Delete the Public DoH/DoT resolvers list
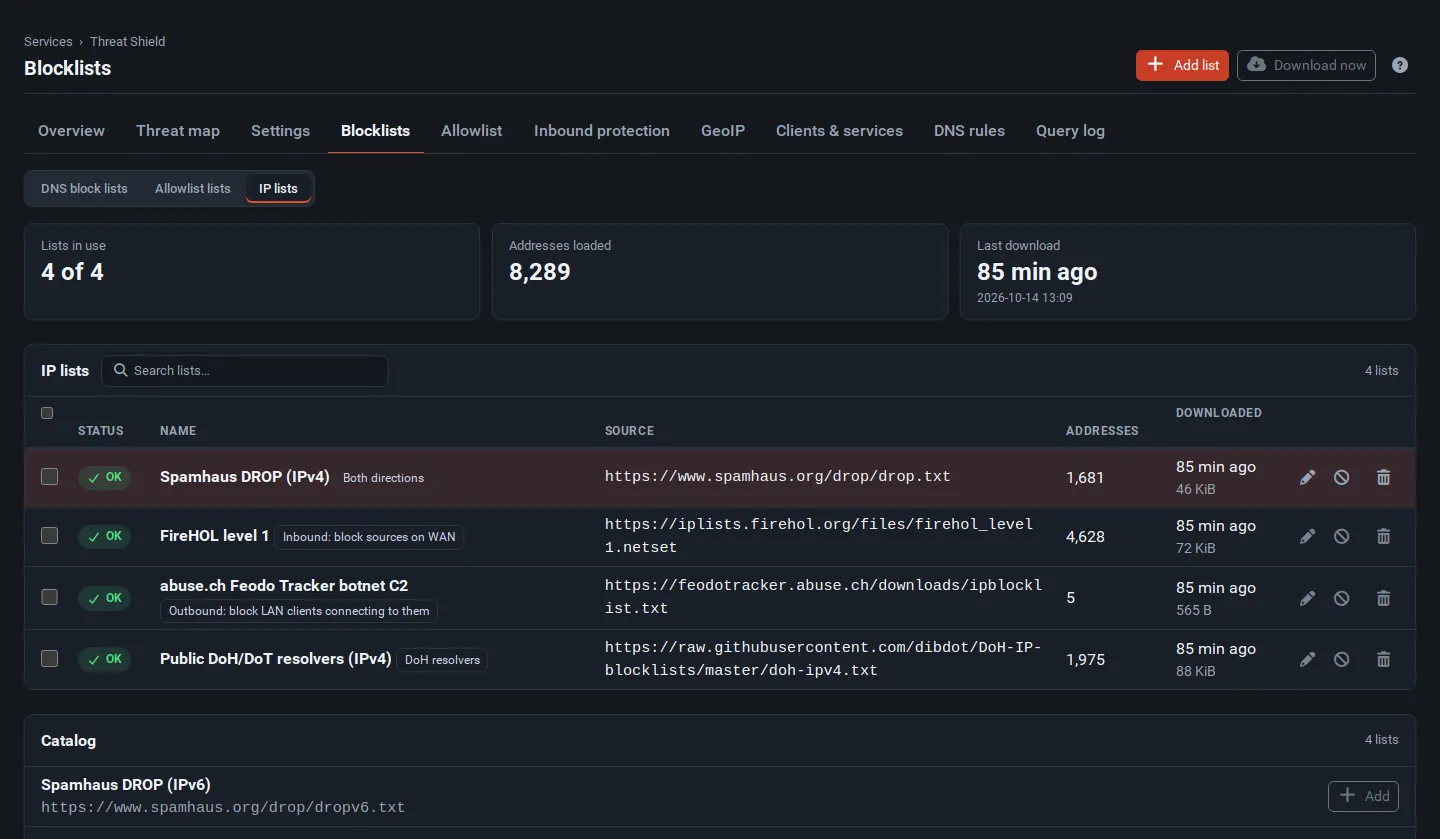This screenshot has width=1440, height=839. point(1384,659)
